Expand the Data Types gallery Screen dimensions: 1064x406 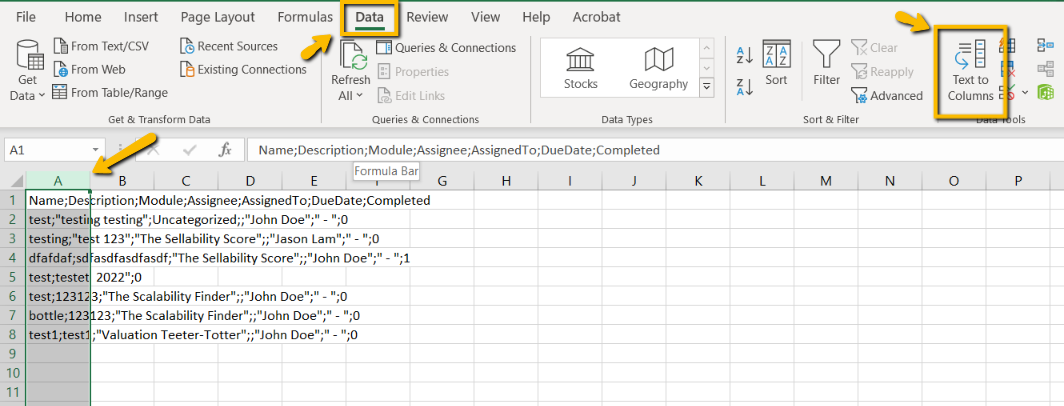(707, 86)
